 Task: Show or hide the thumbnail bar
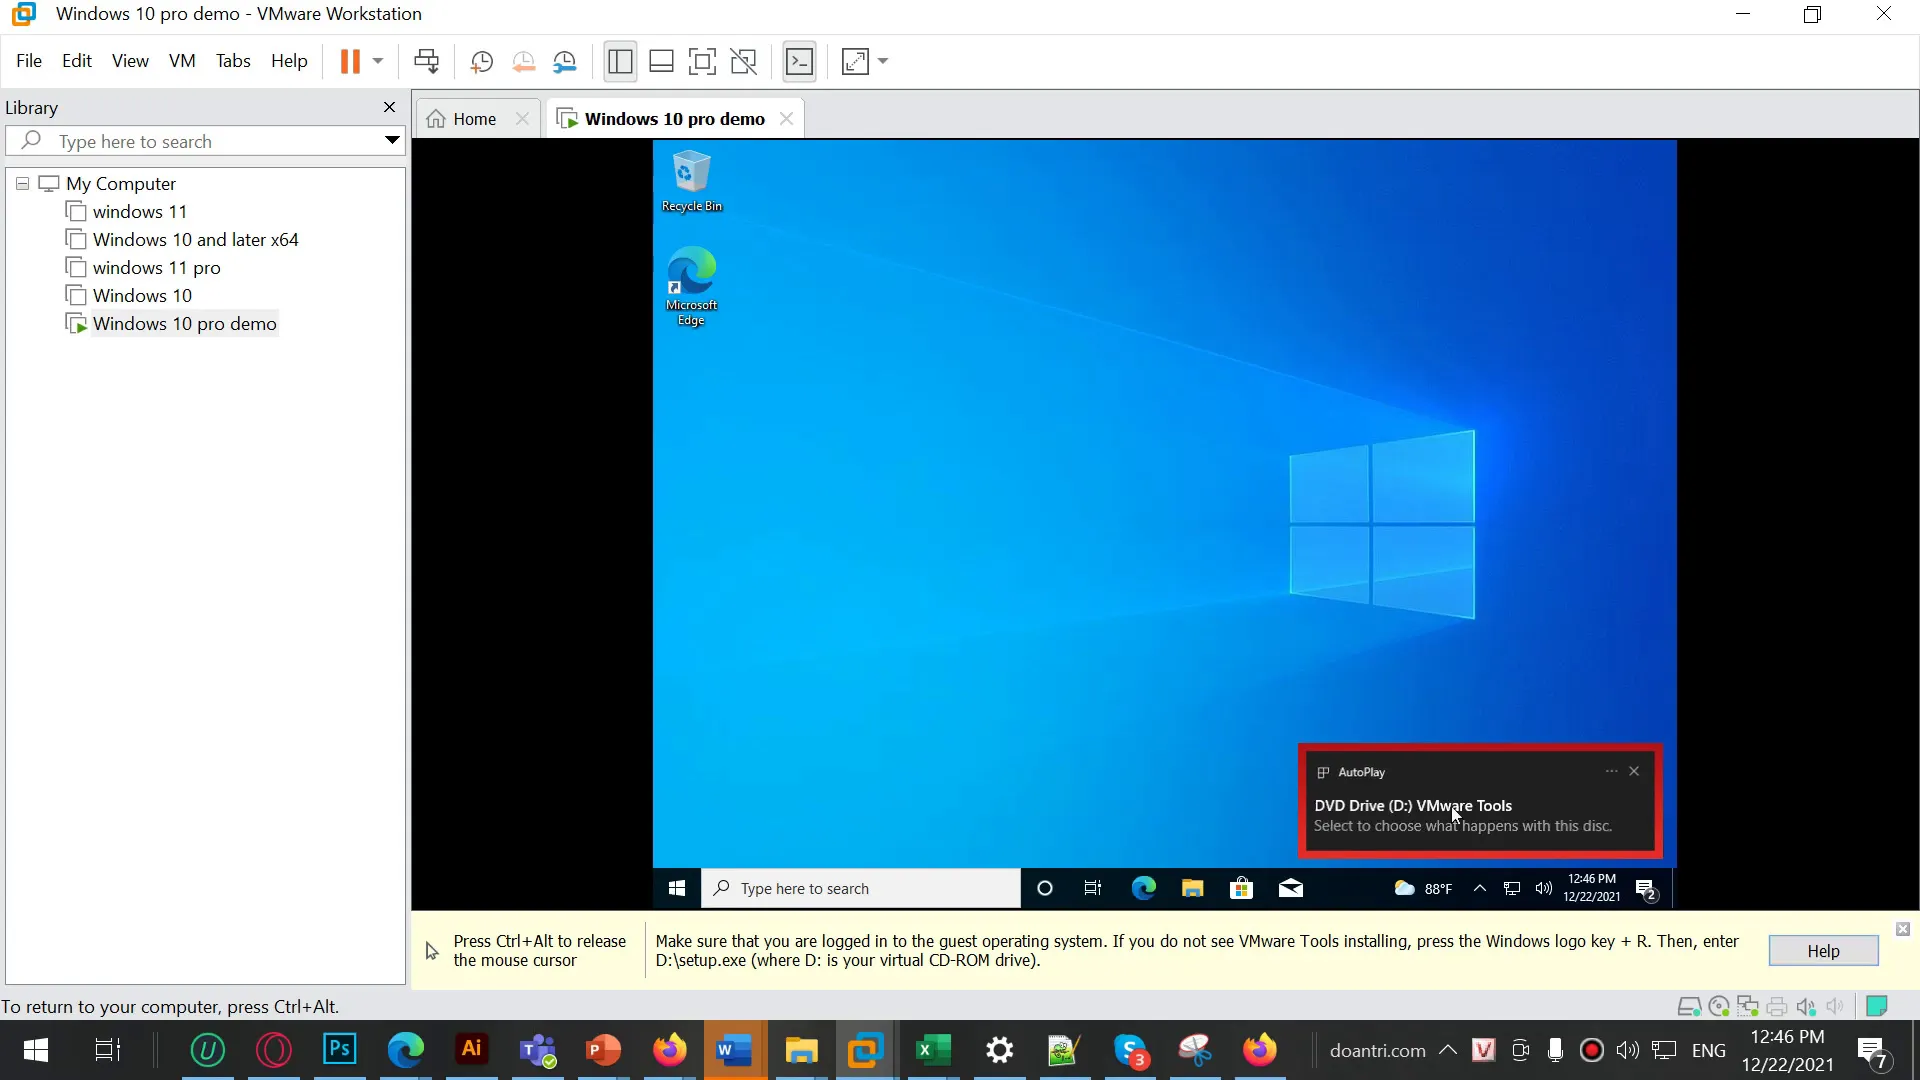click(x=661, y=61)
